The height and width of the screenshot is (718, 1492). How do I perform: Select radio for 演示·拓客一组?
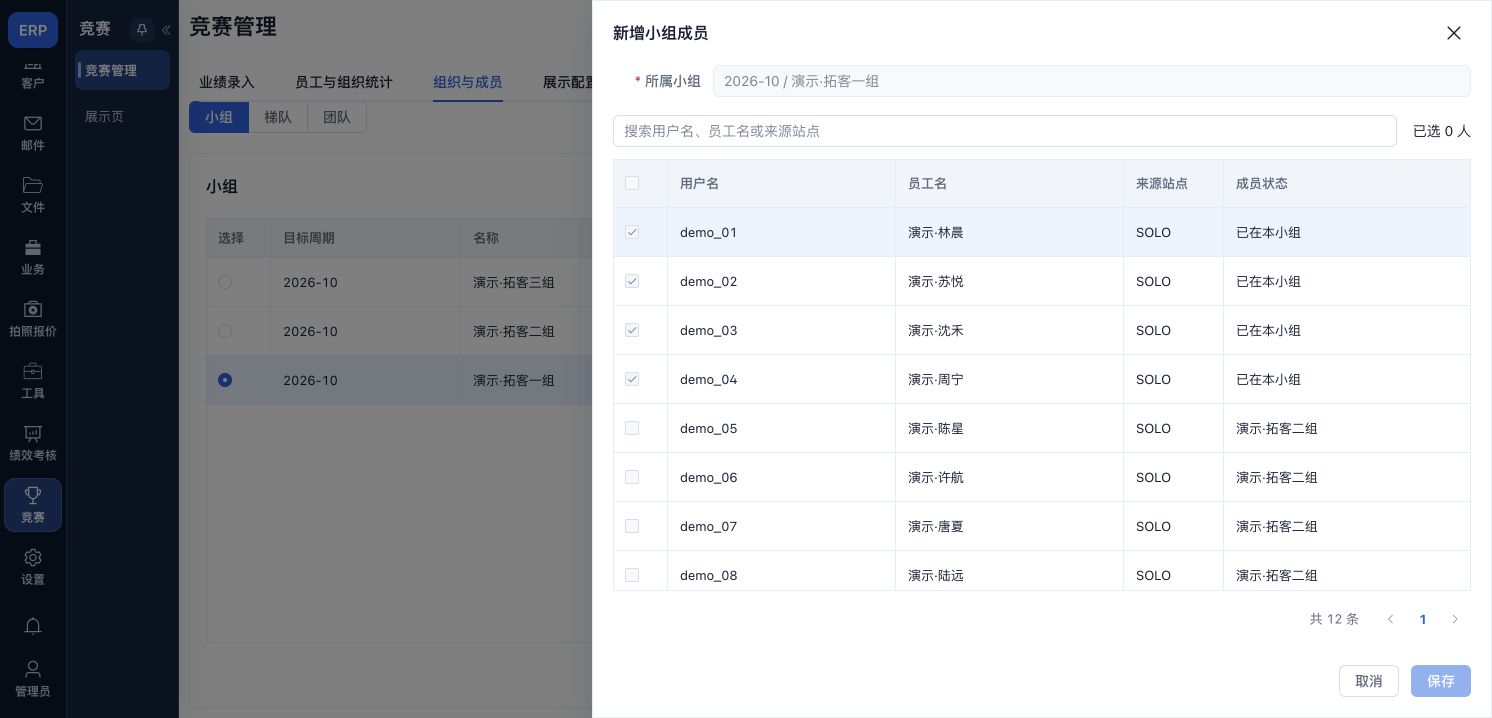tap(225, 380)
